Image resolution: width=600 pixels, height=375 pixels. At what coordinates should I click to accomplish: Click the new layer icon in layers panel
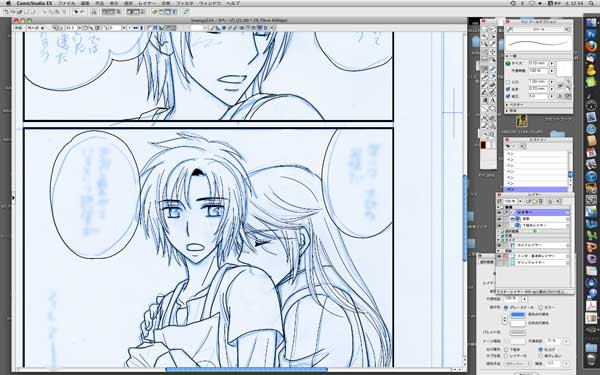point(528,201)
